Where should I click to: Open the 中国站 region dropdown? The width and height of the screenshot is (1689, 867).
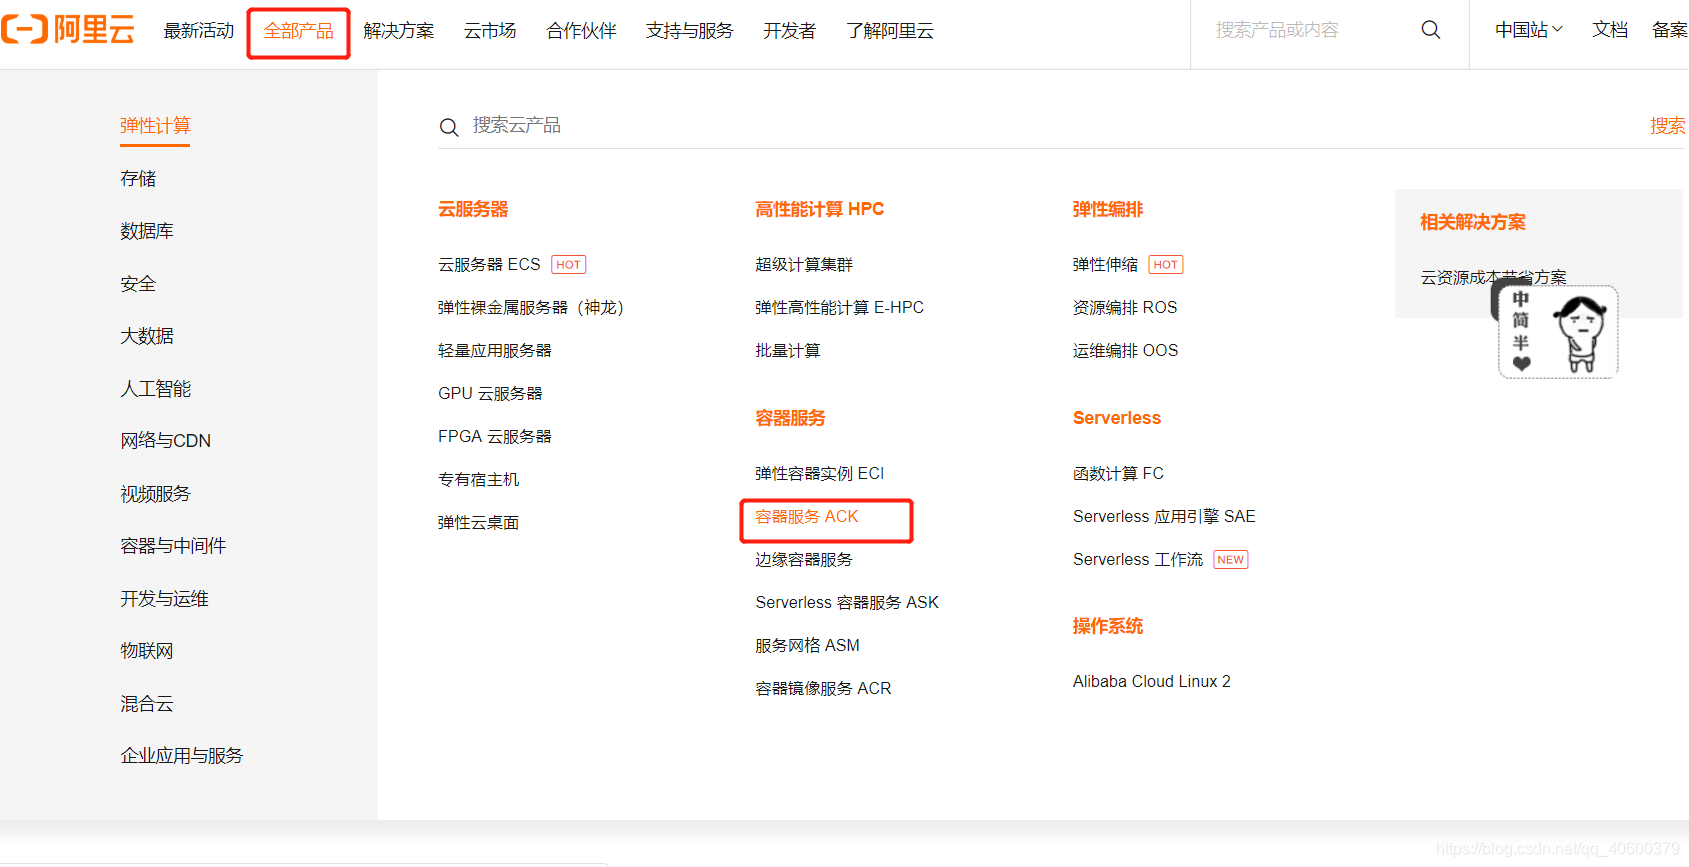coord(1528,30)
